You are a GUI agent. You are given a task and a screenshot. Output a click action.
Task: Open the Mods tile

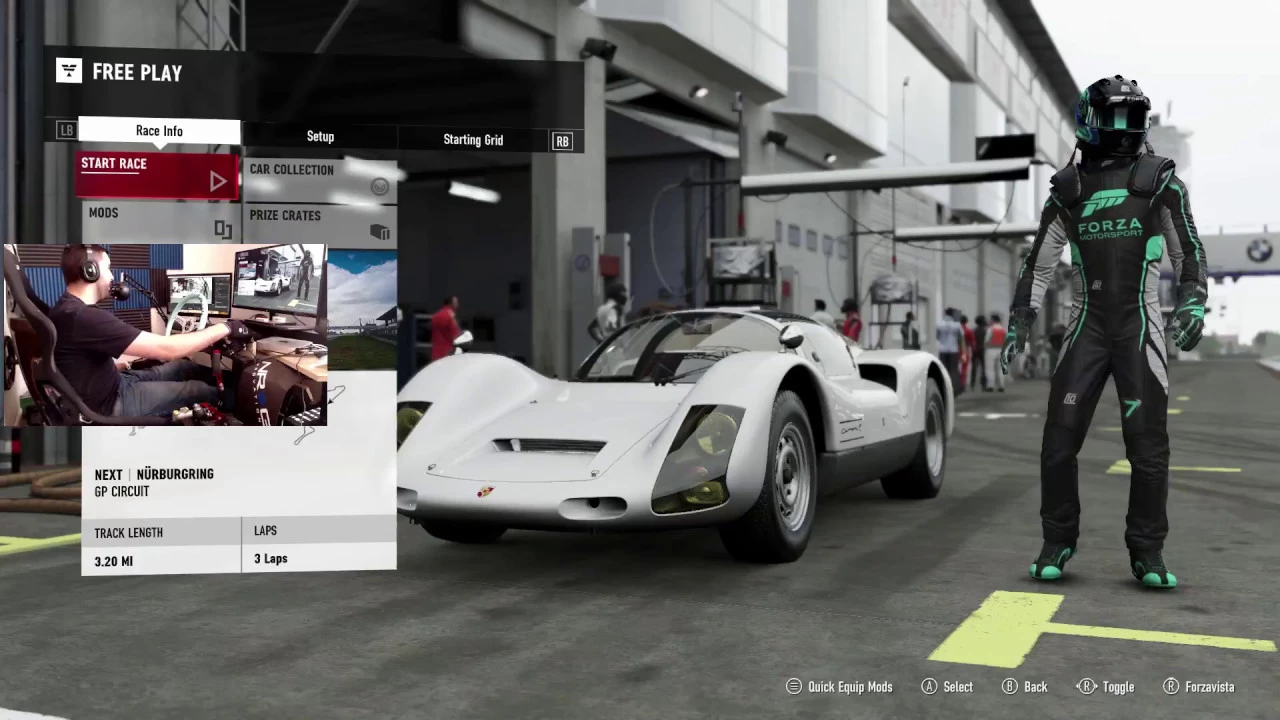[160, 222]
